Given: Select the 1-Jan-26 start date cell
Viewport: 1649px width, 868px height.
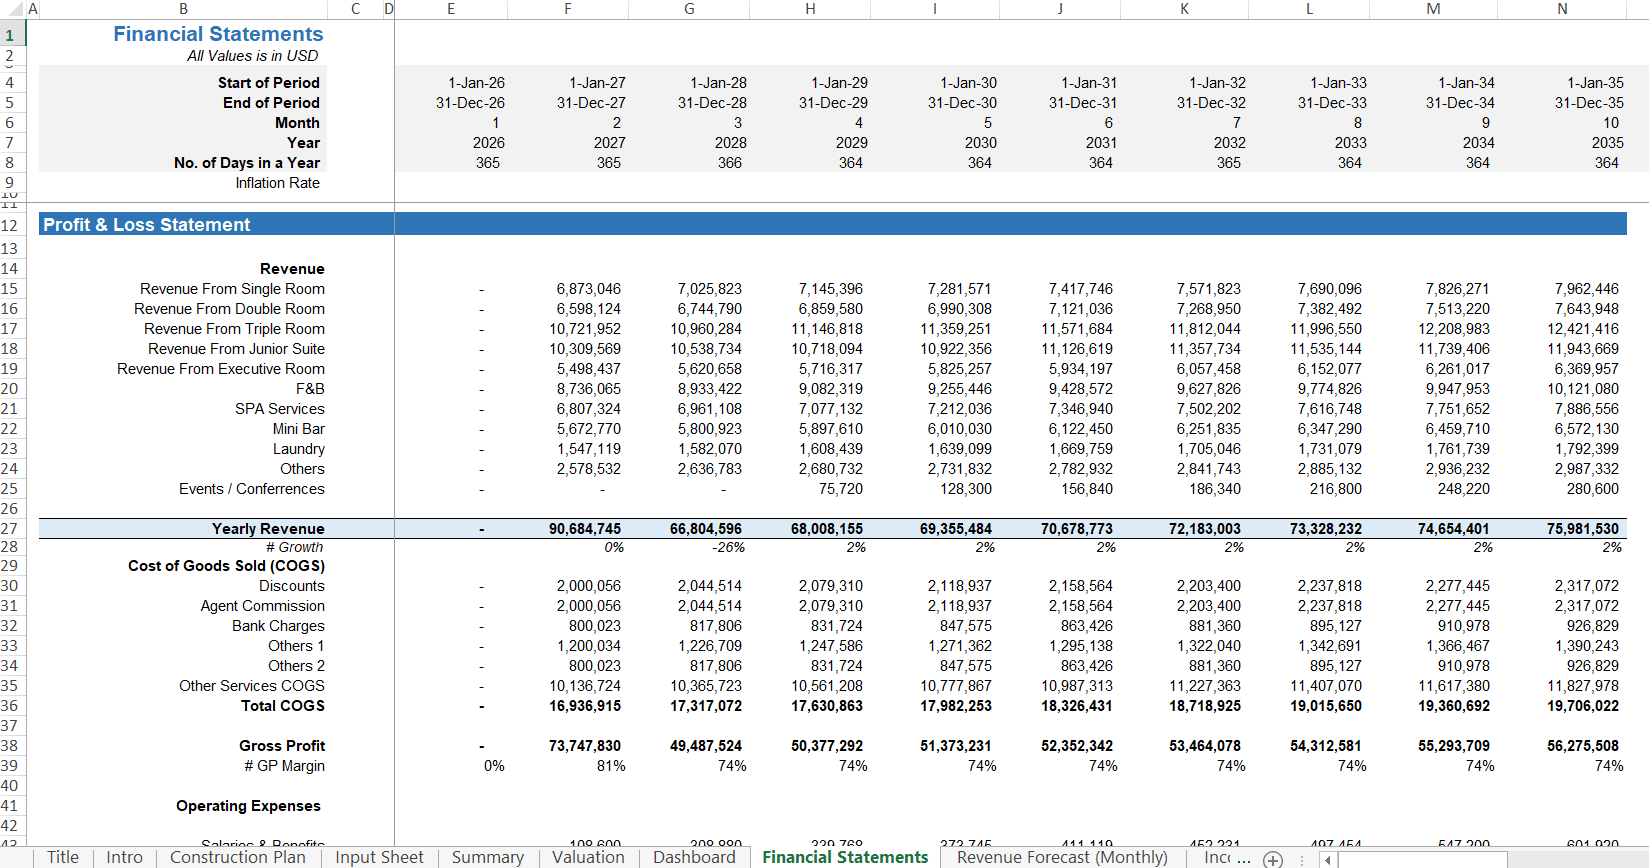Looking at the screenshot, I should 476,83.
